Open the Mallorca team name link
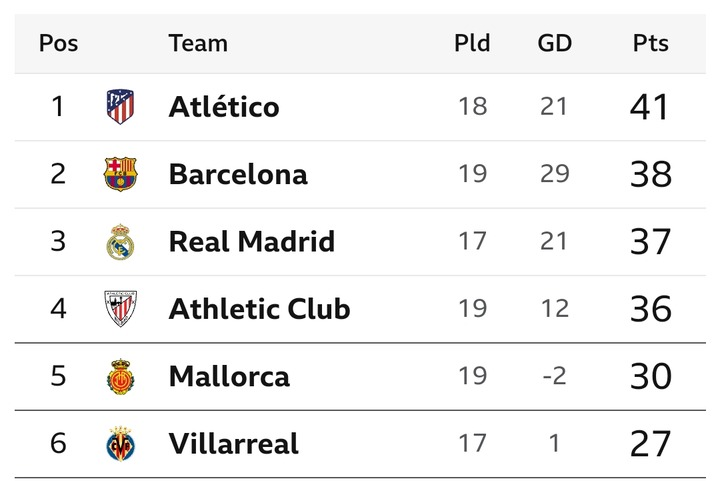The height and width of the screenshot is (481, 720). point(229,376)
